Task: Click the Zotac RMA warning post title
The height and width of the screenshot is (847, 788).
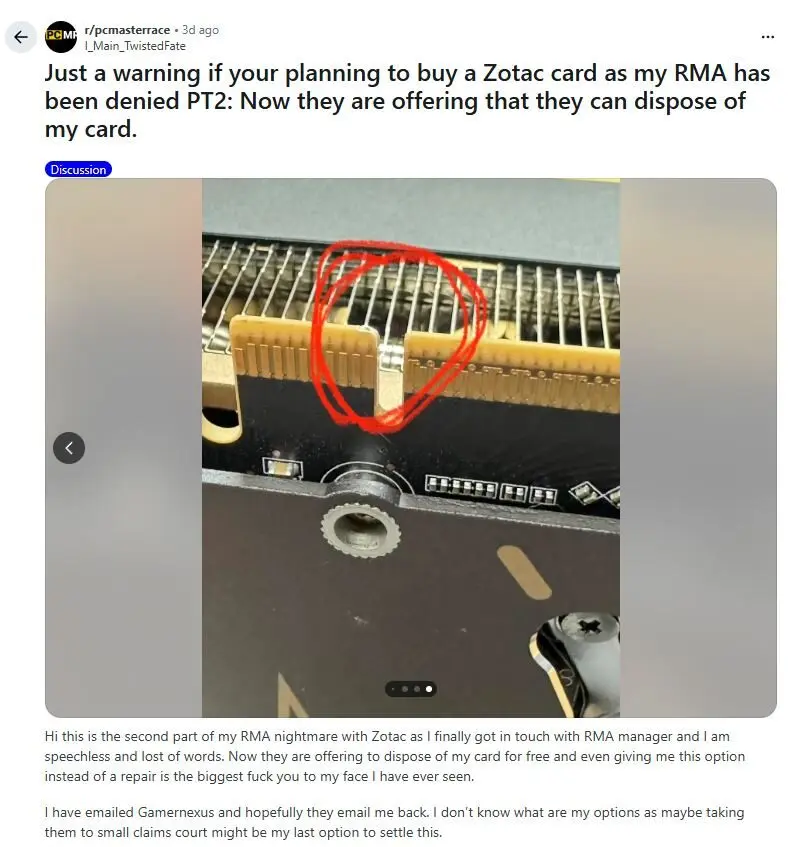Action: 407,101
